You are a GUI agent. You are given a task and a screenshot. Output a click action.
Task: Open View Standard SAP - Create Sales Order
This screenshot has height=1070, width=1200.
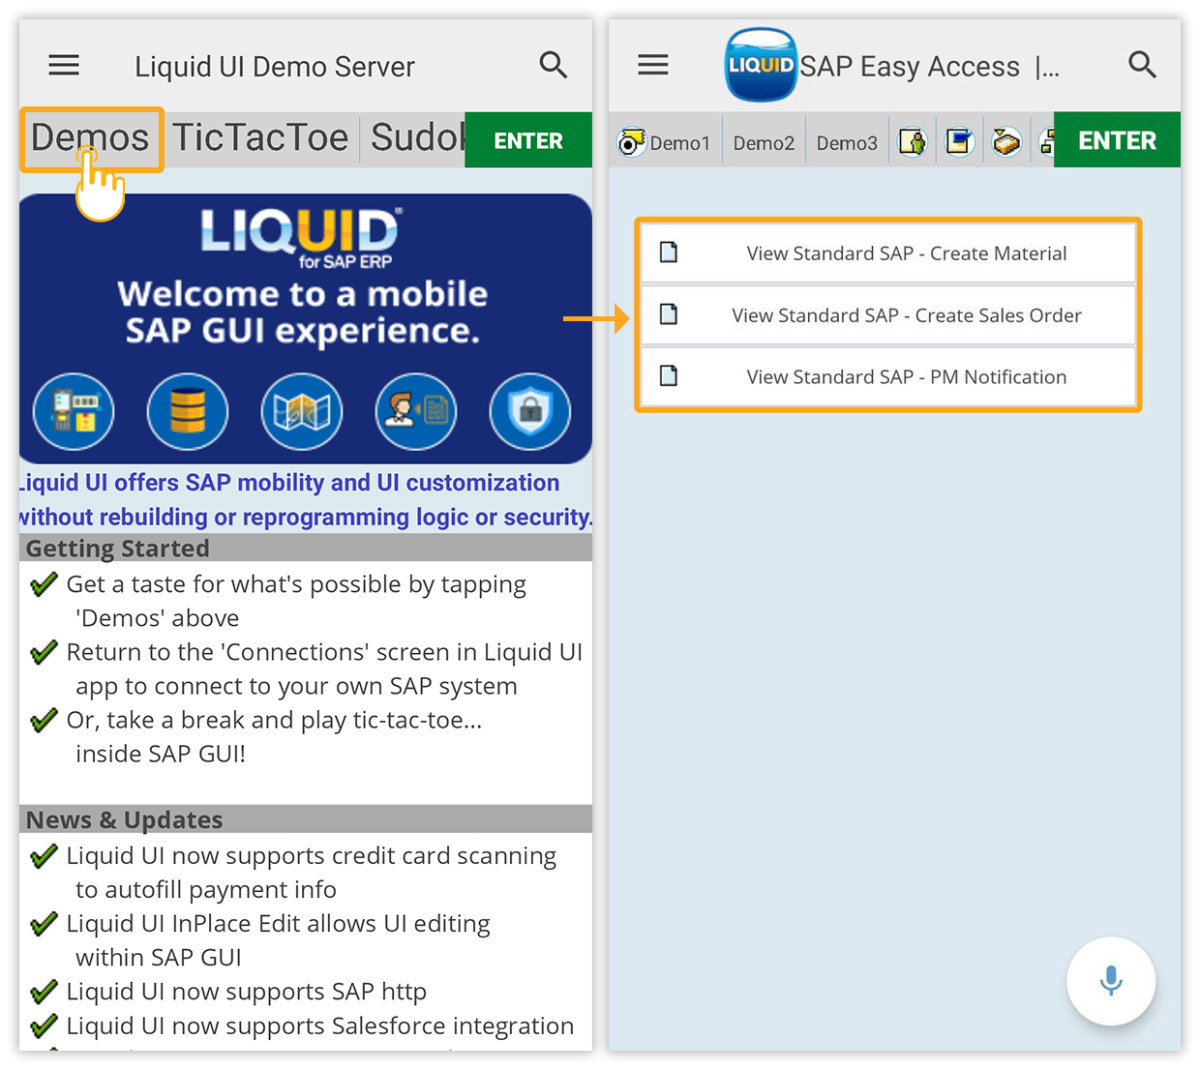[888, 316]
